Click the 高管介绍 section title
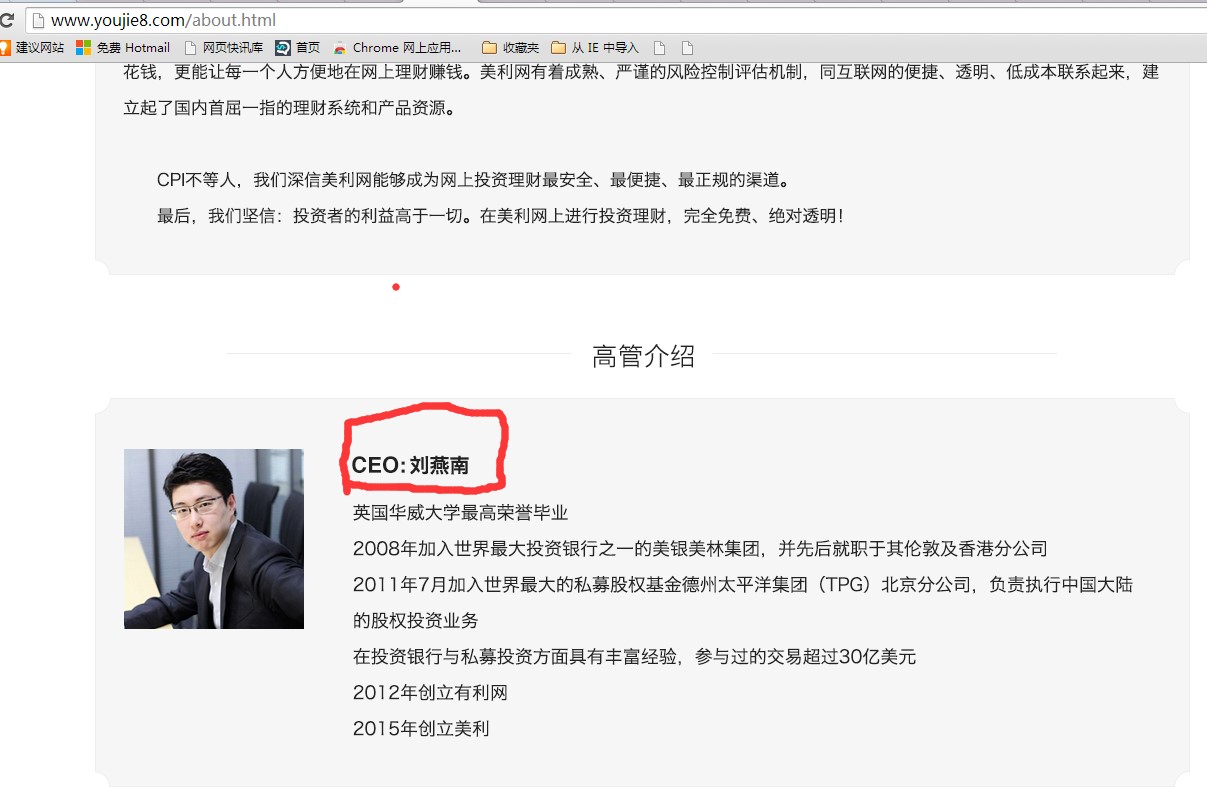 tap(643, 356)
